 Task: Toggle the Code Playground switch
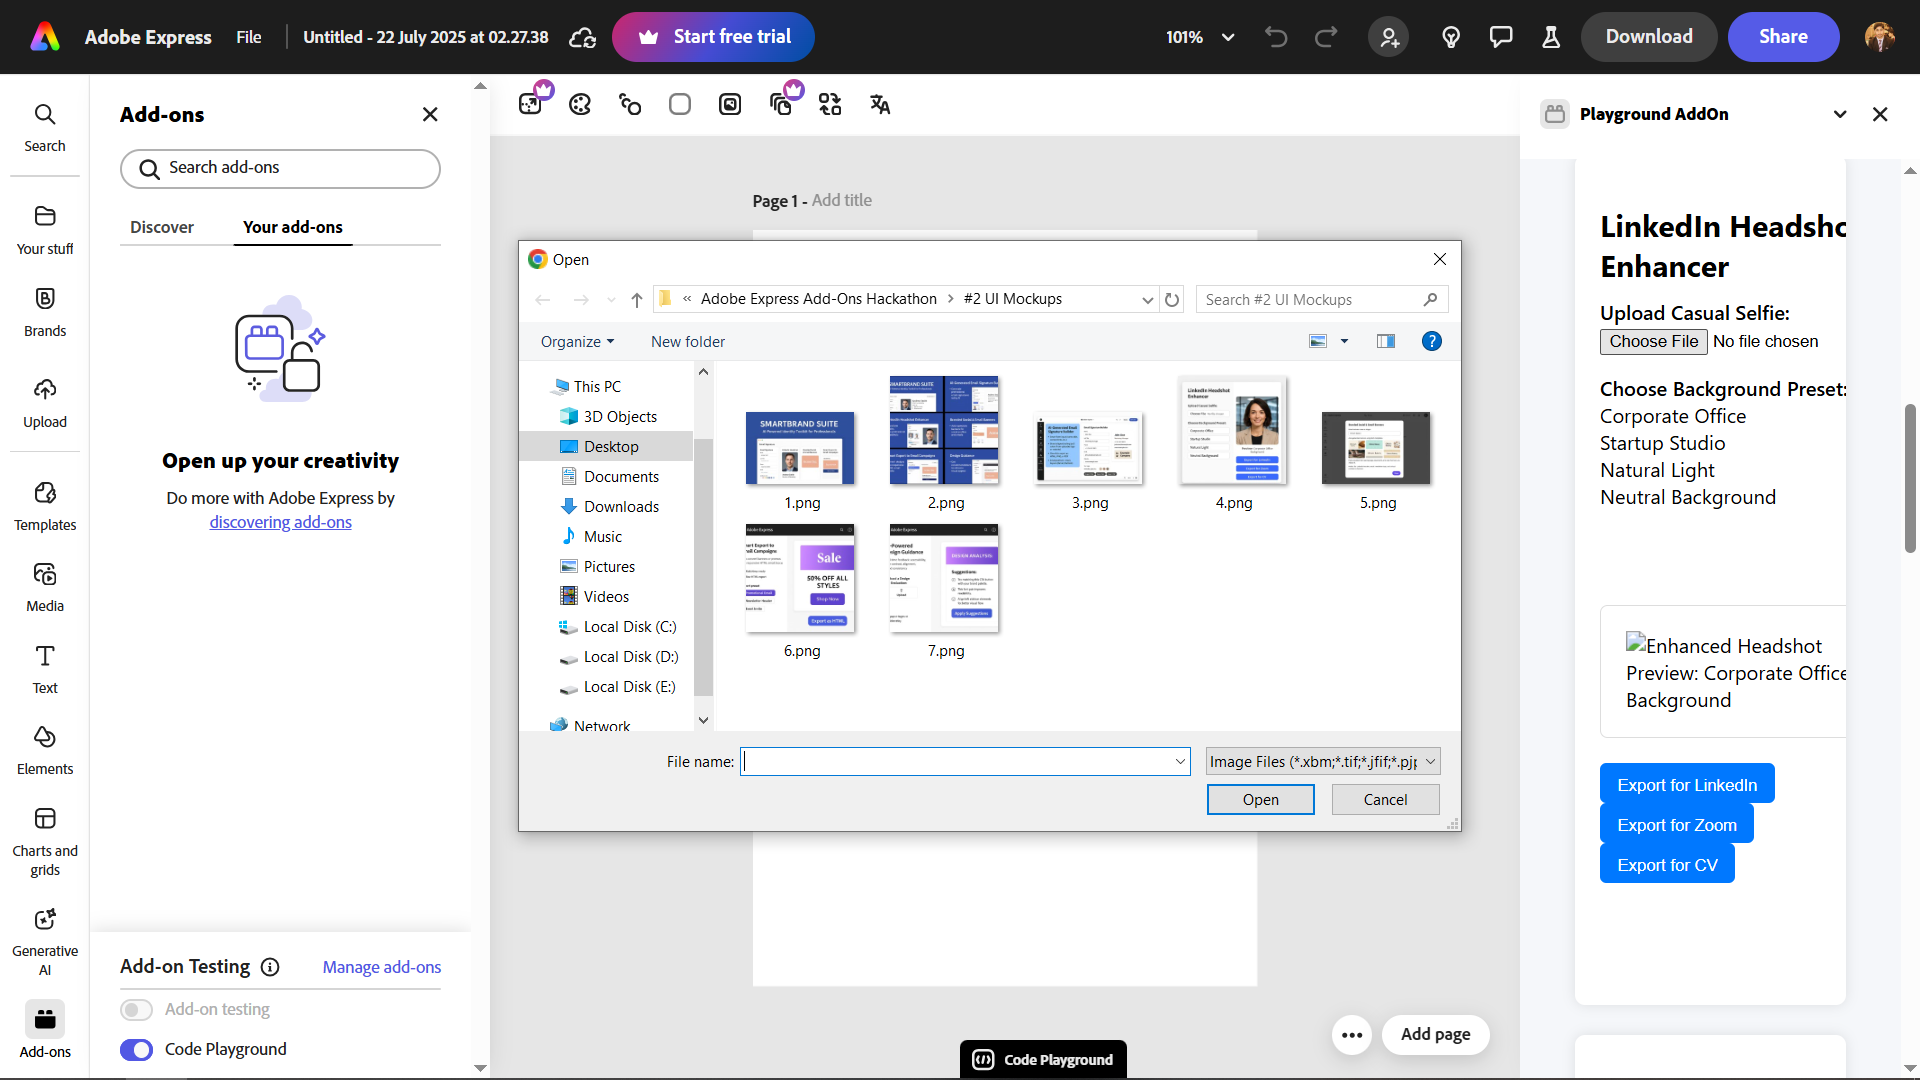point(137,1049)
